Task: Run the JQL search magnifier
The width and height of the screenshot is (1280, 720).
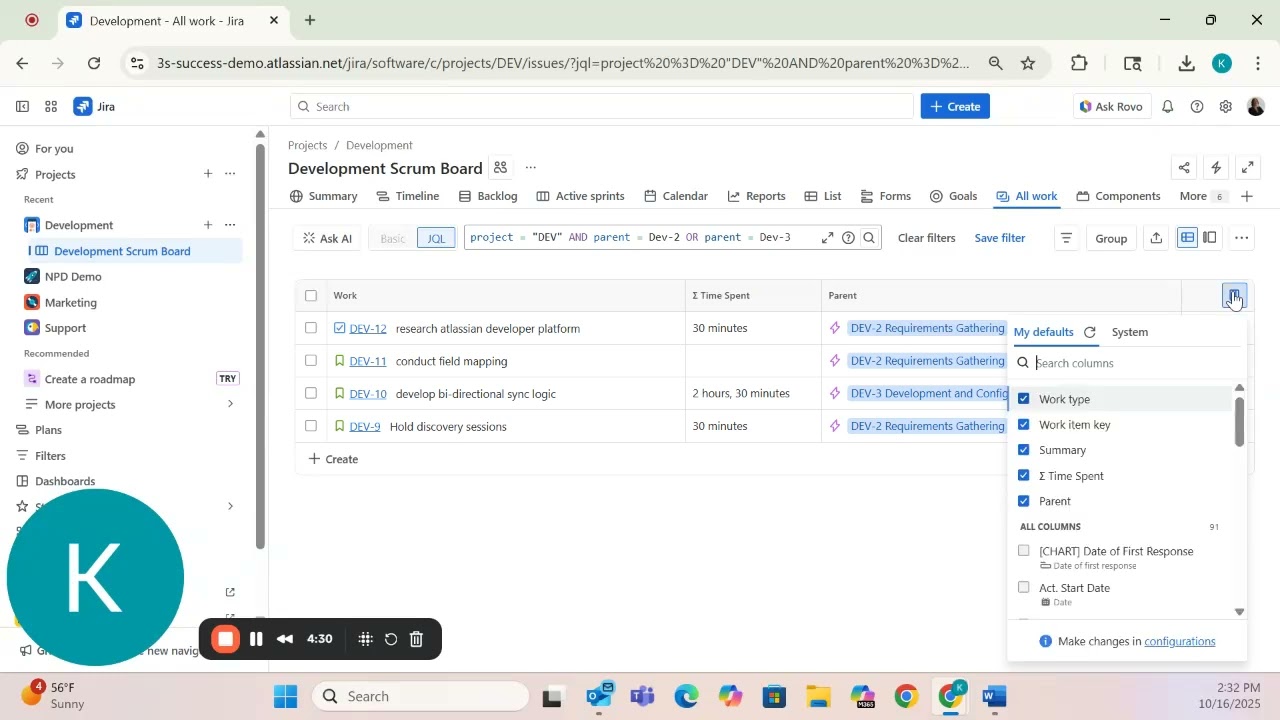Action: (869, 238)
